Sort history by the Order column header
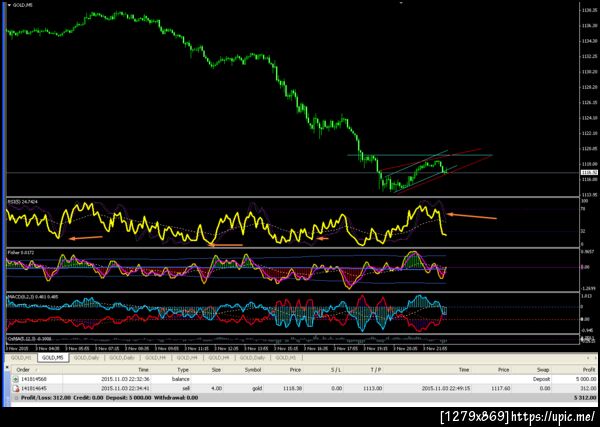The image size is (600, 427). point(23,370)
